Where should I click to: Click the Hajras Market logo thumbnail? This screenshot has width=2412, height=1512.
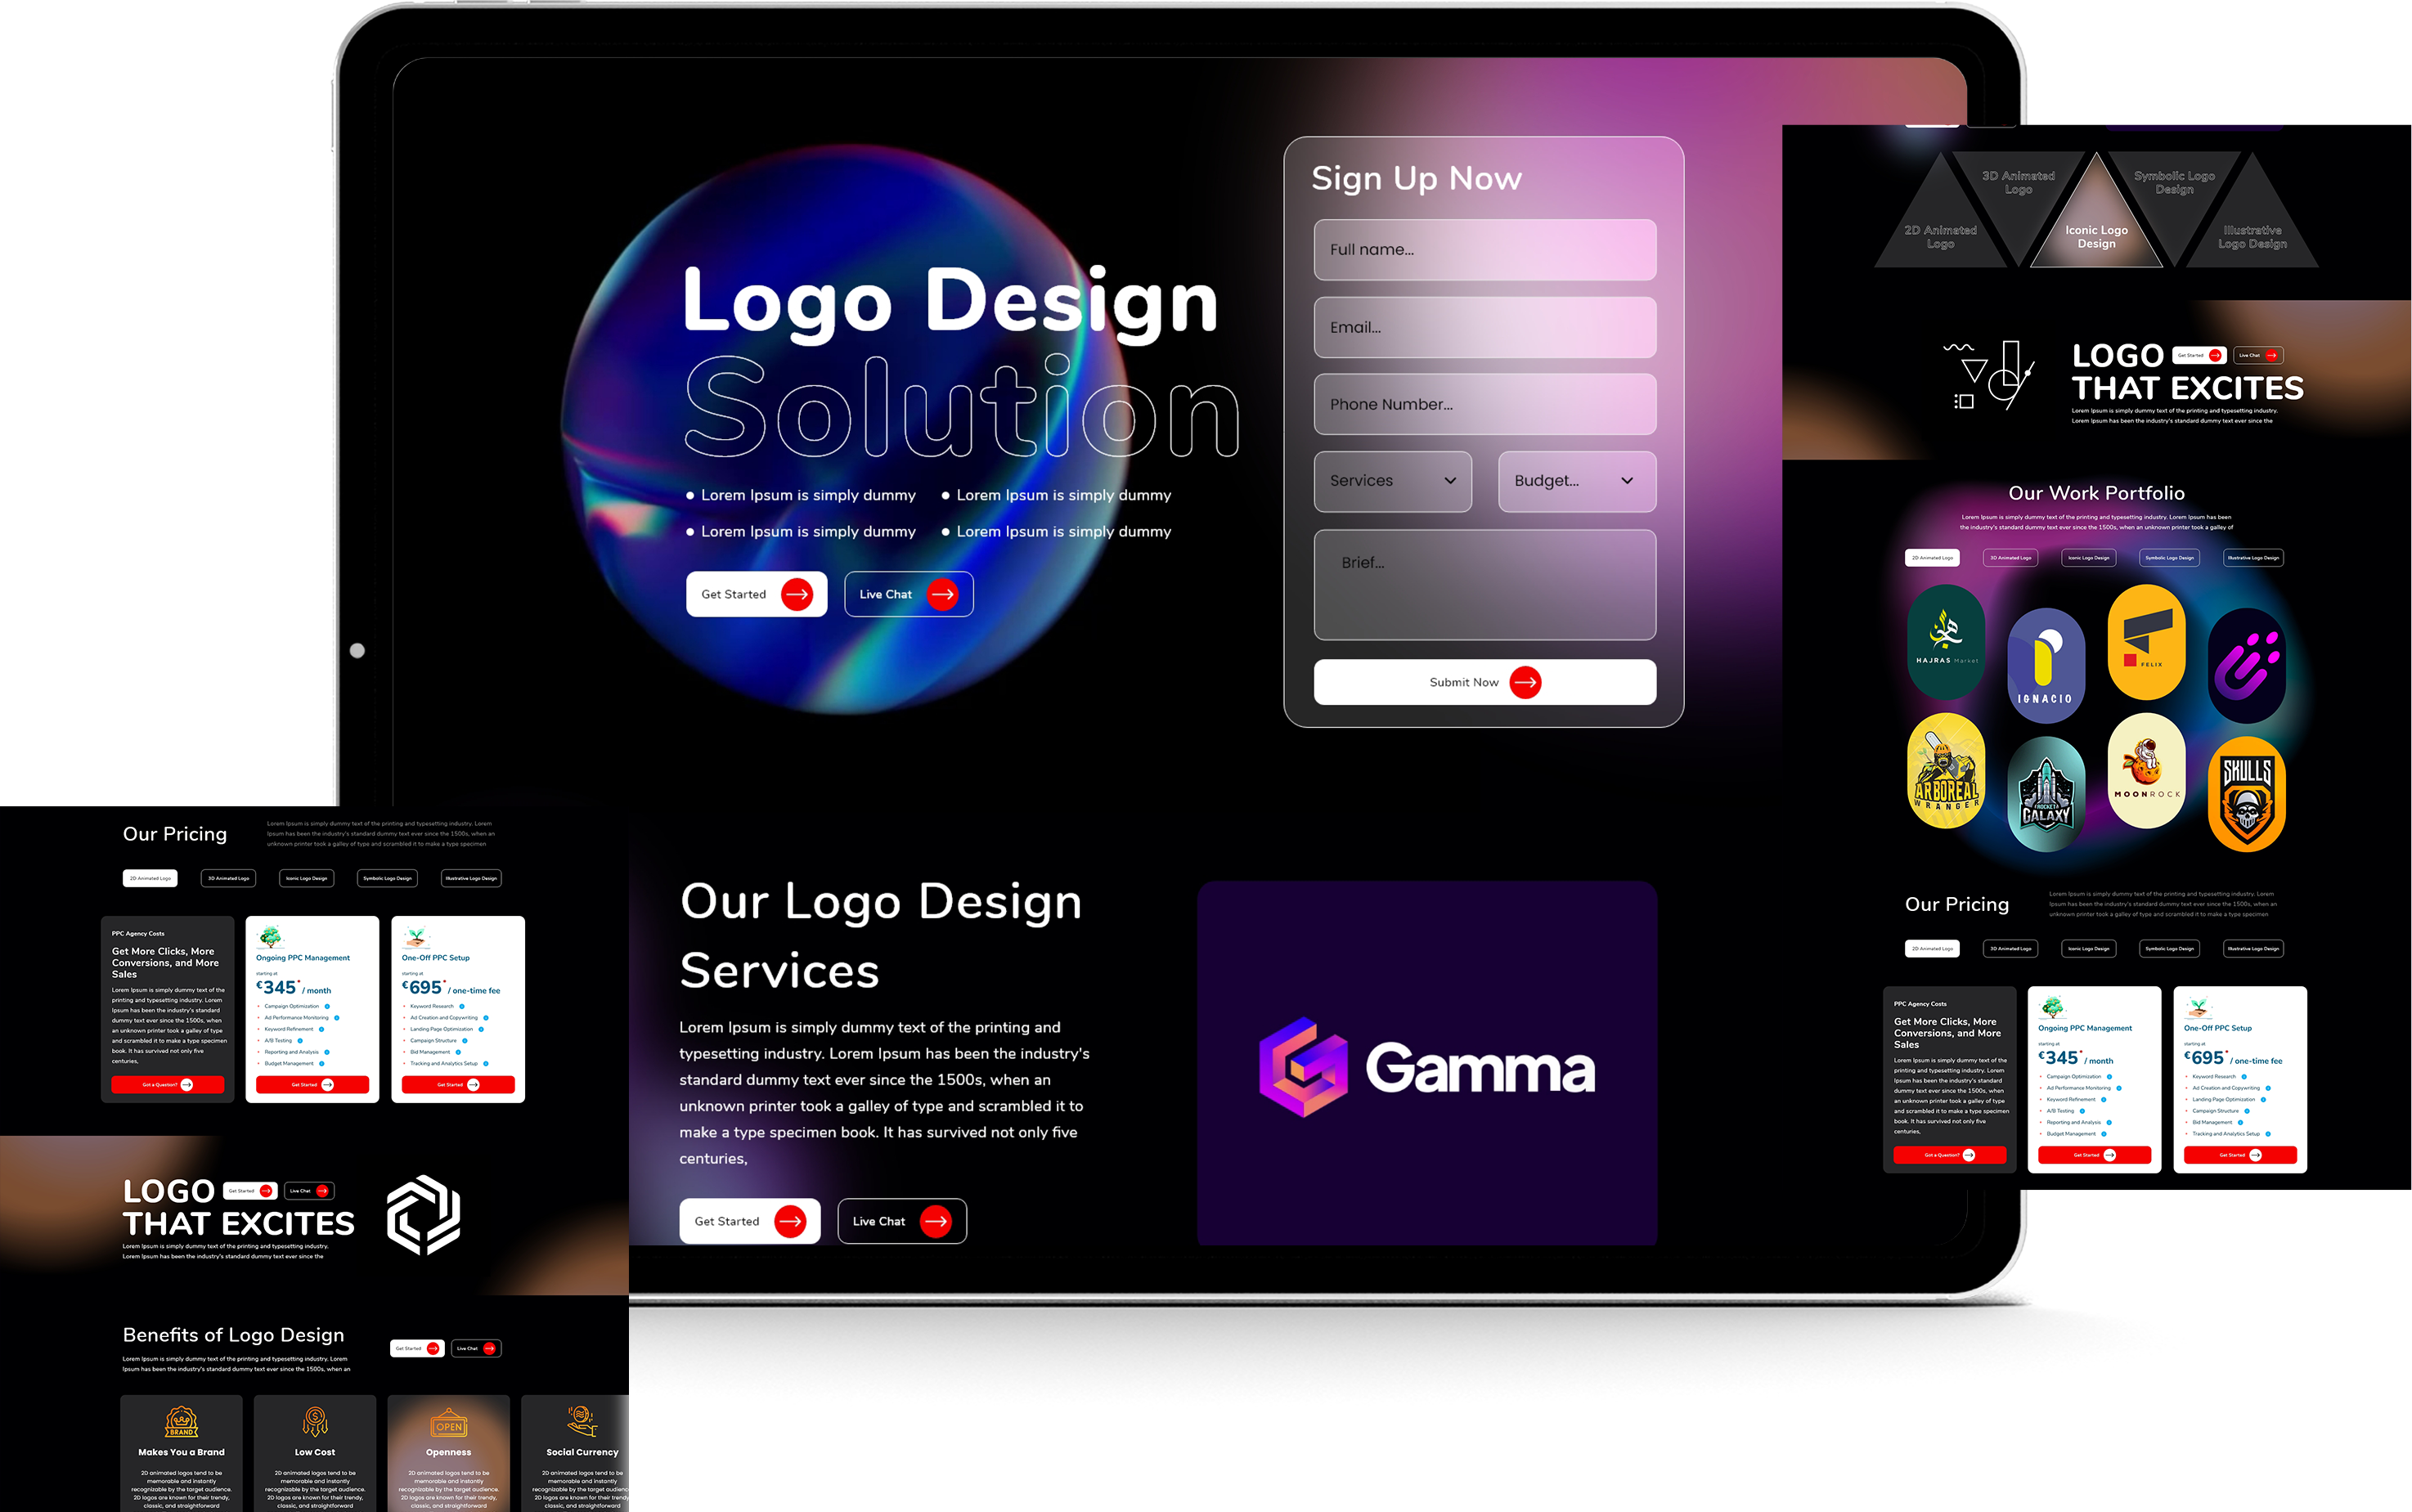coord(1945,642)
